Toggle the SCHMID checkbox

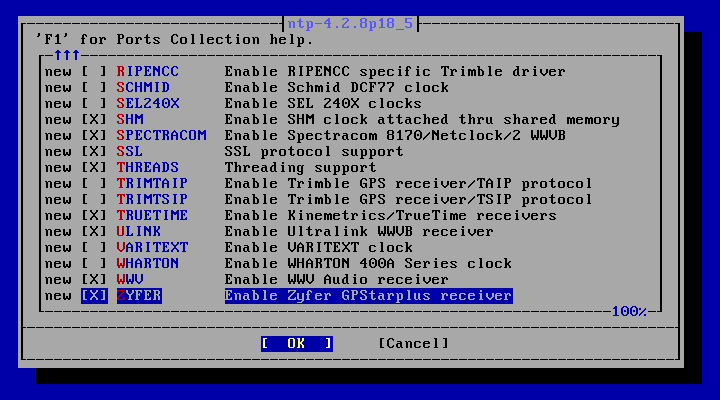(x=94, y=88)
